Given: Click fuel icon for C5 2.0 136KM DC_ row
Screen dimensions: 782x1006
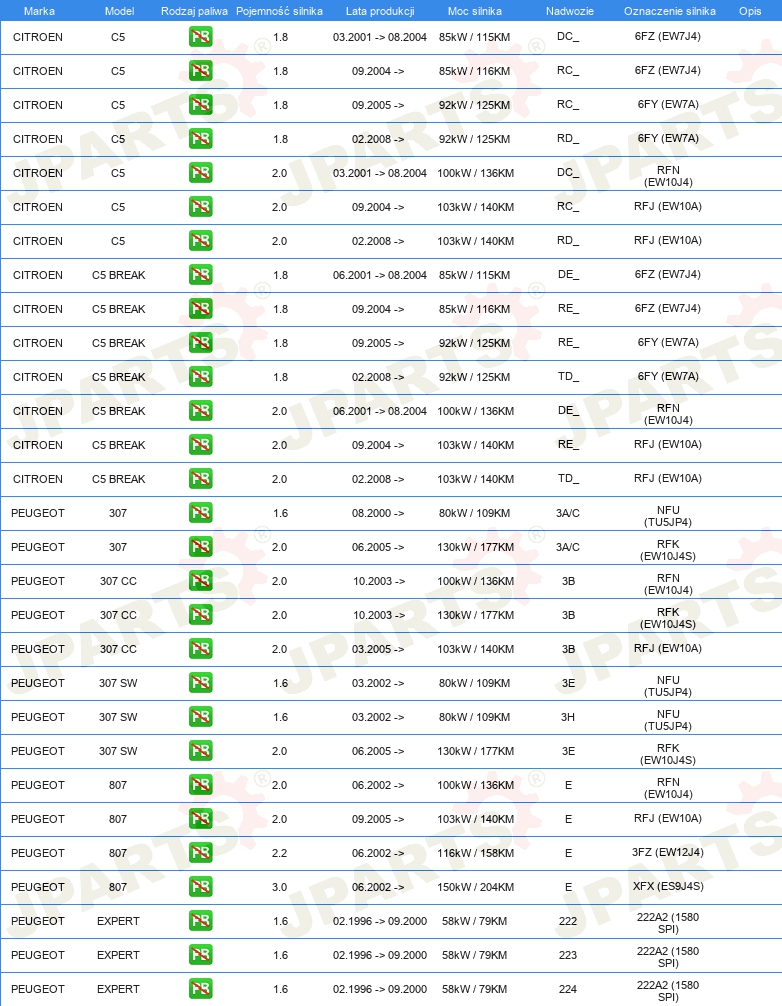Looking at the screenshot, I should (201, 173).
